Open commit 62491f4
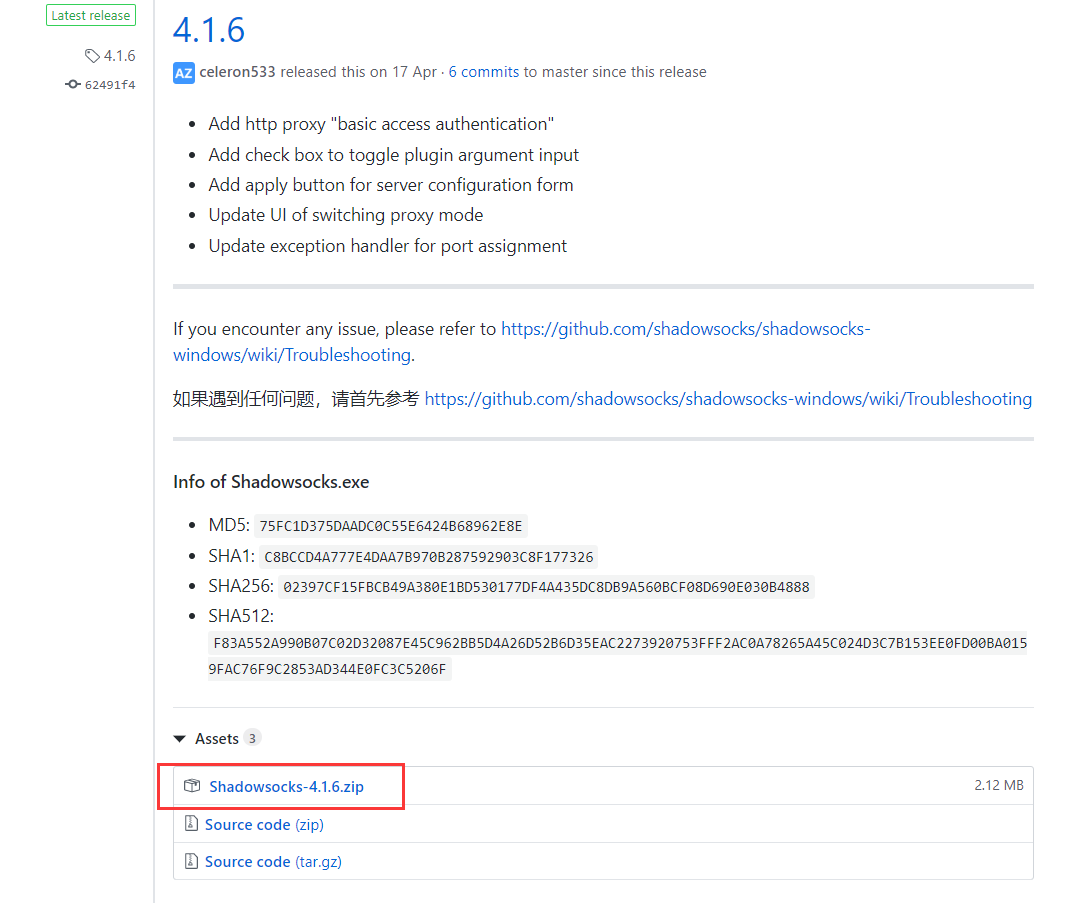 point(110,85)
